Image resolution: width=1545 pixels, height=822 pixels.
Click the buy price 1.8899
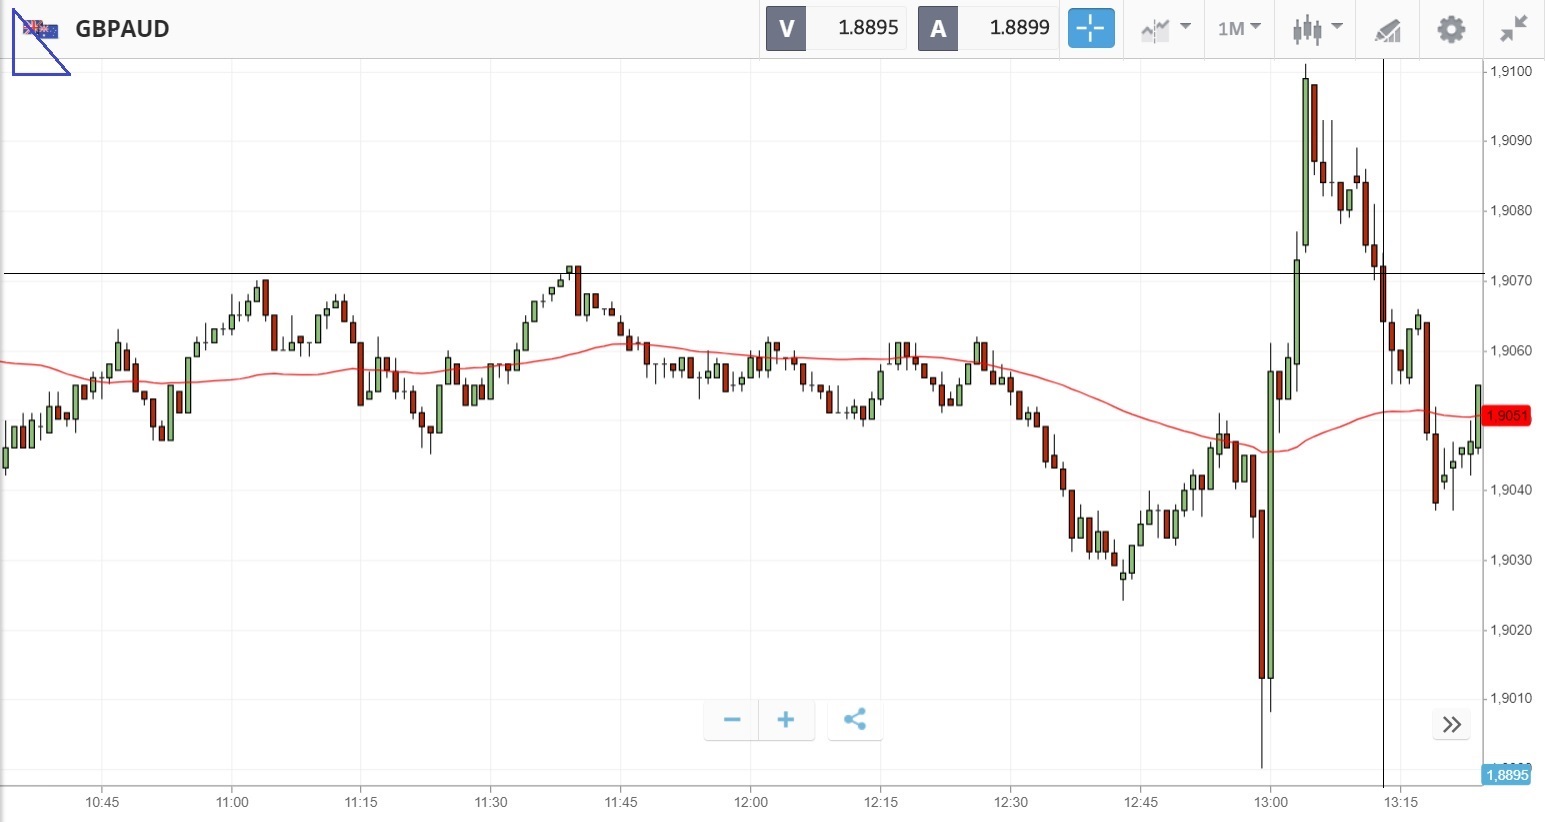(x=1019, y=28)
